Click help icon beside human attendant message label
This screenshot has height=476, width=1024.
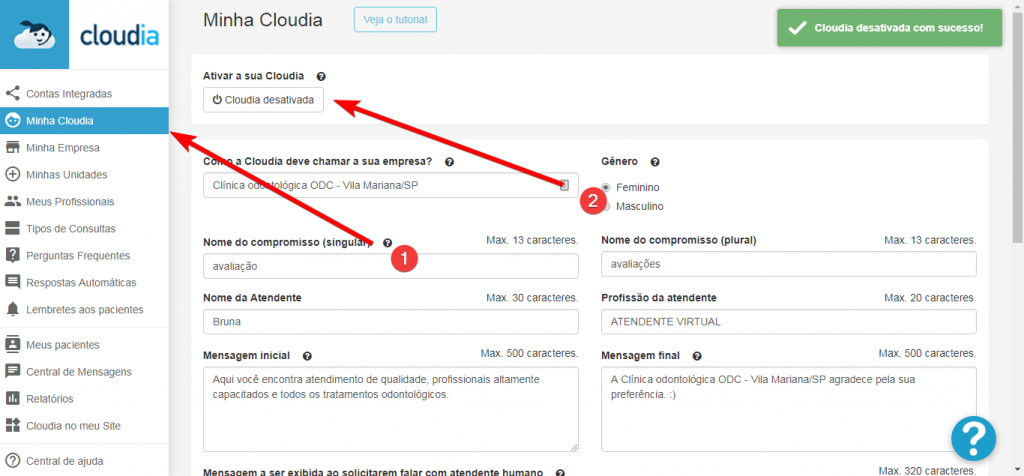coord(560,473)
